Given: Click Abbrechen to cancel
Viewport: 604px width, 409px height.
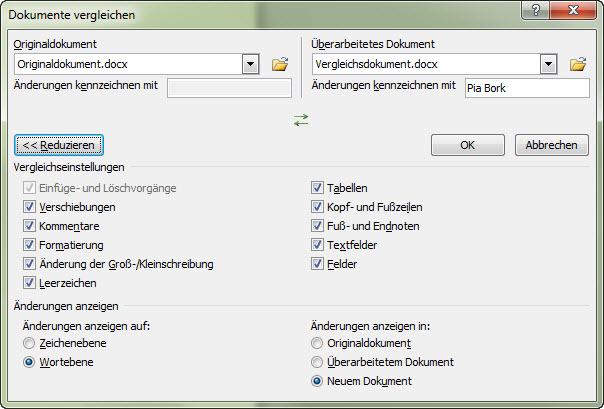Looking at the screenshot, I should [551, 145].
